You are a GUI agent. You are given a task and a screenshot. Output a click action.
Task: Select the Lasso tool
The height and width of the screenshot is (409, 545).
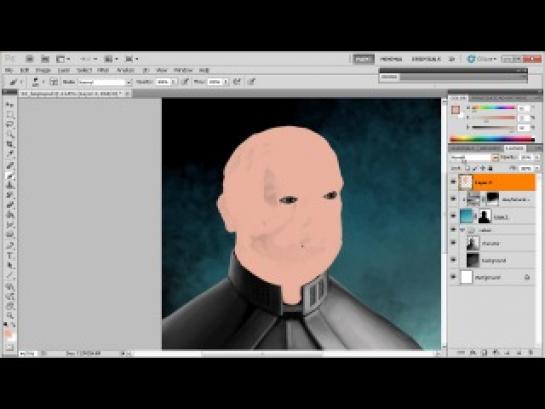(x=10, y=124)
